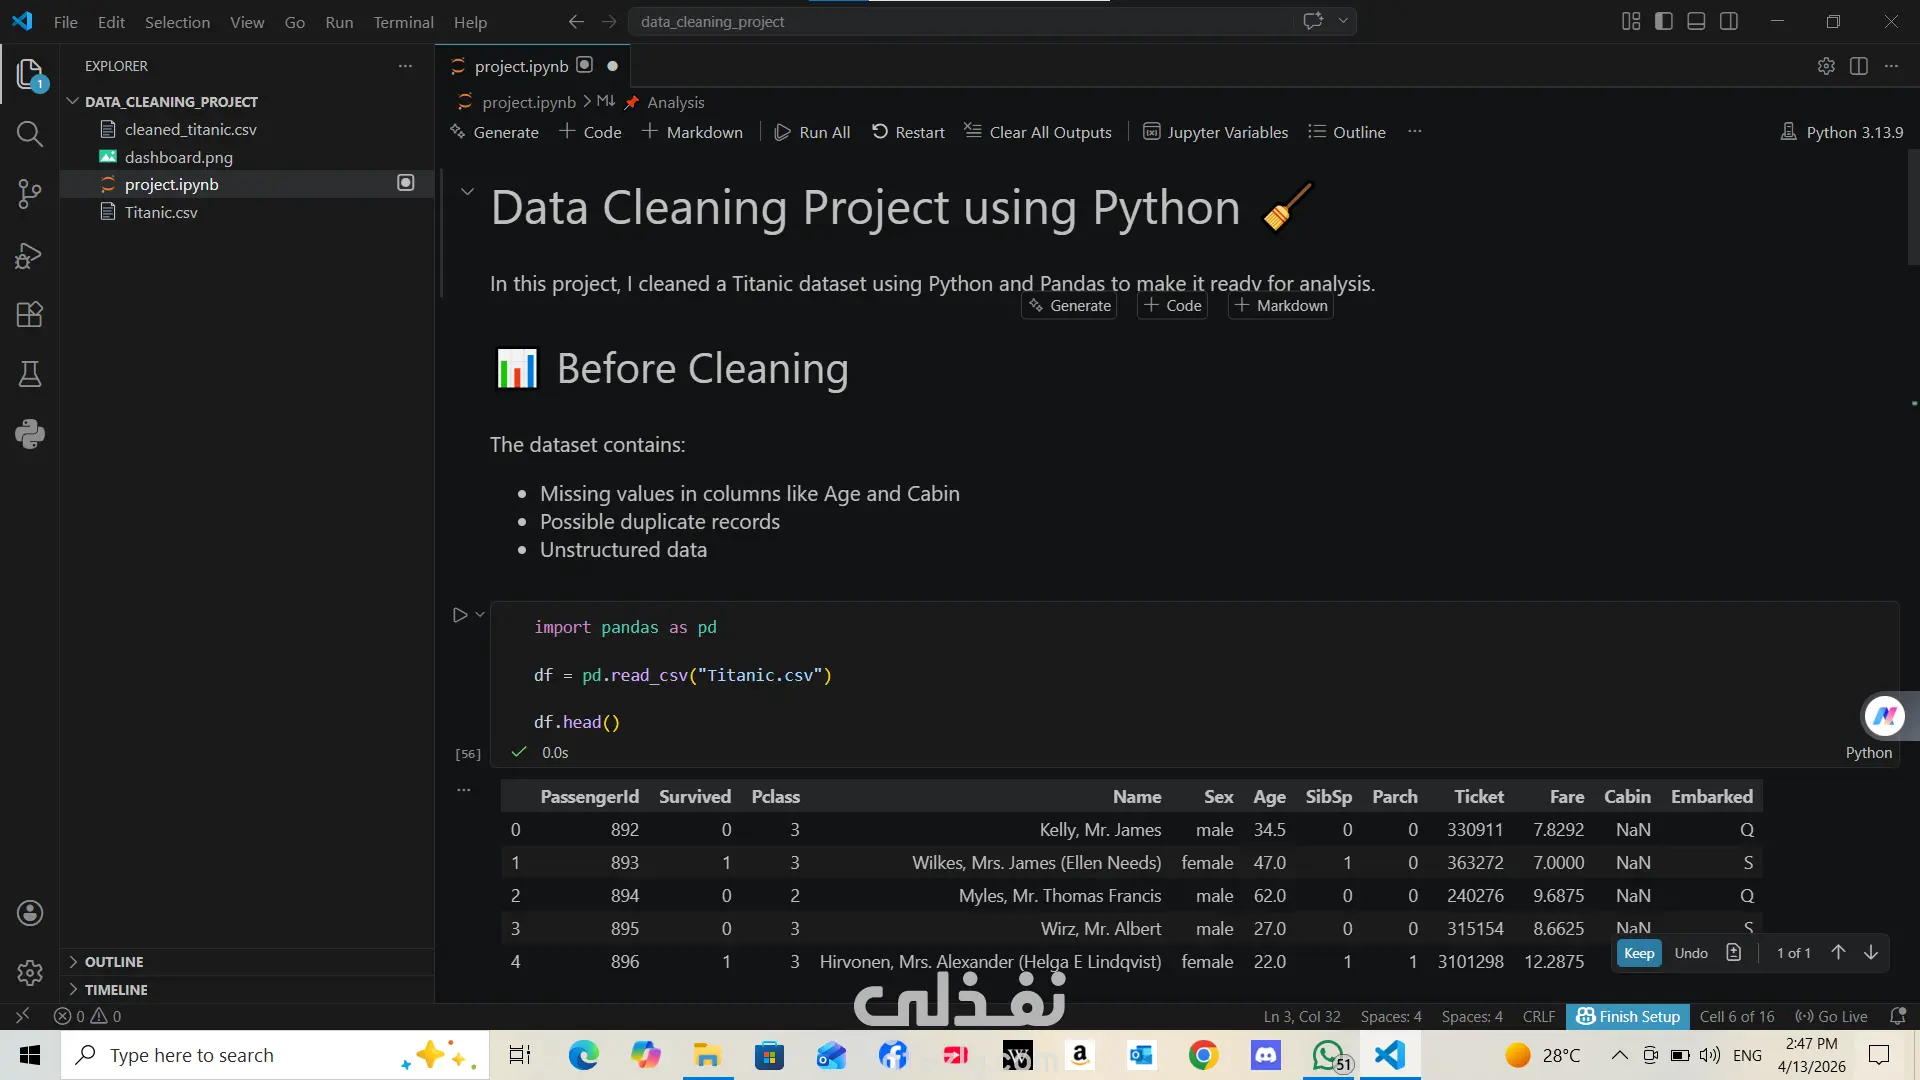This screenshot has width=1920, height=1080.
Task: Run the pandas import code cell
Action: tap(459, 615)
